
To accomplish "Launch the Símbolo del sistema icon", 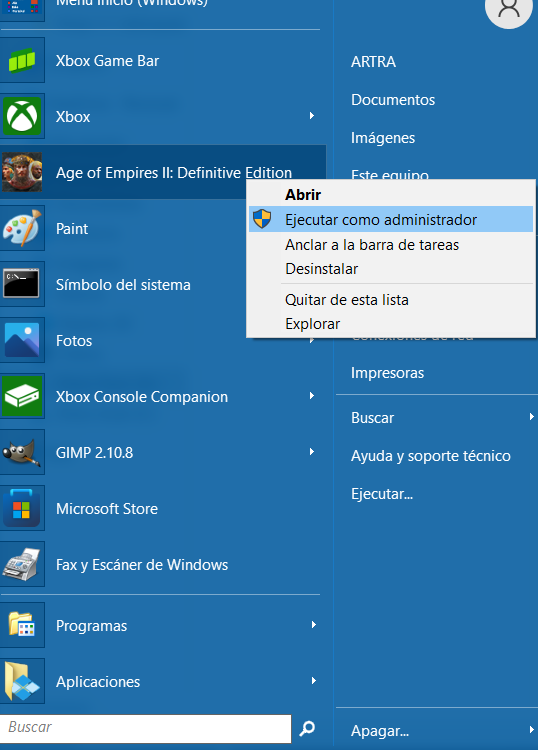I will click(22, 284).
